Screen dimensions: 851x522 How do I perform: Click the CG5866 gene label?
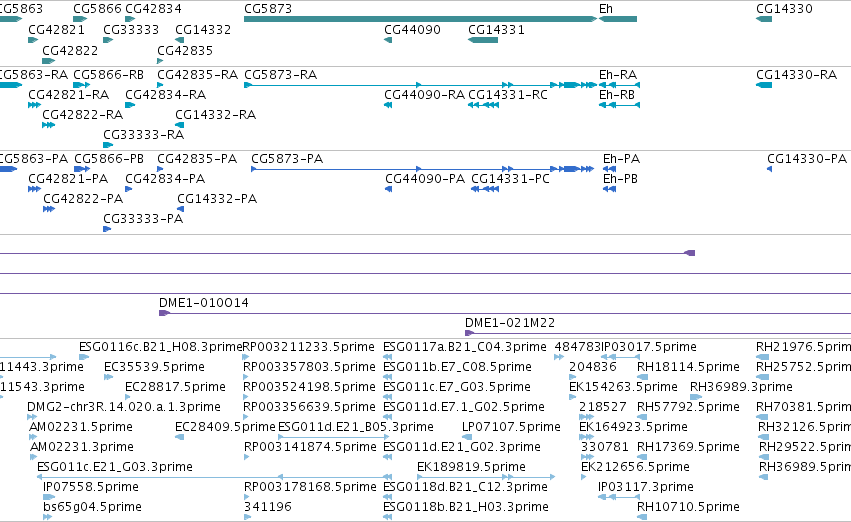(97, 9)
